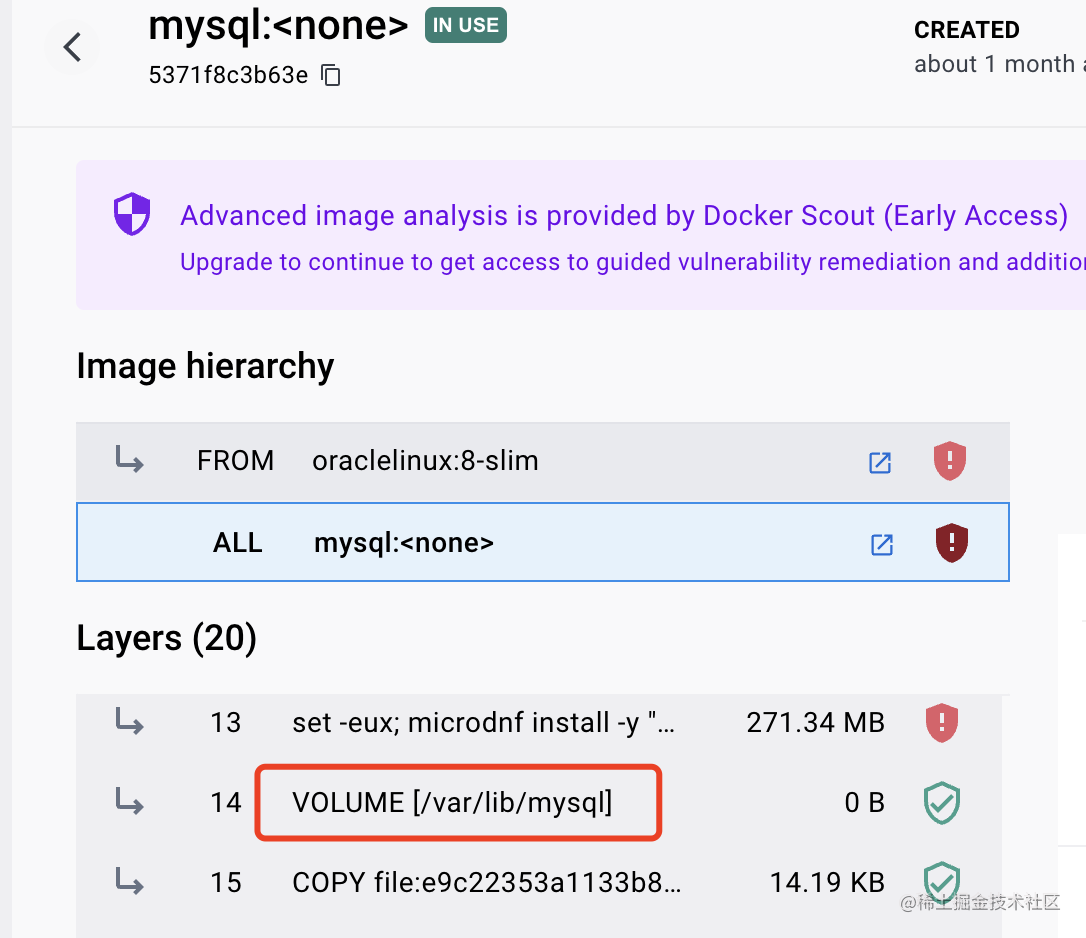Click dark red shield for mysql:<none> row

pos(951,543)
